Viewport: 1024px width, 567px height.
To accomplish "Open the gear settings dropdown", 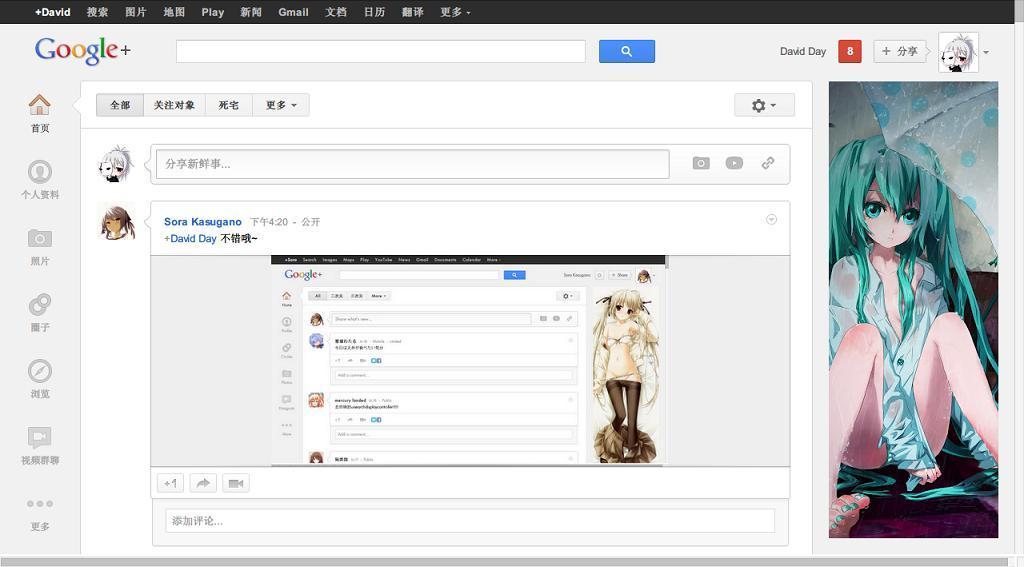I will (x=764, y=105).
